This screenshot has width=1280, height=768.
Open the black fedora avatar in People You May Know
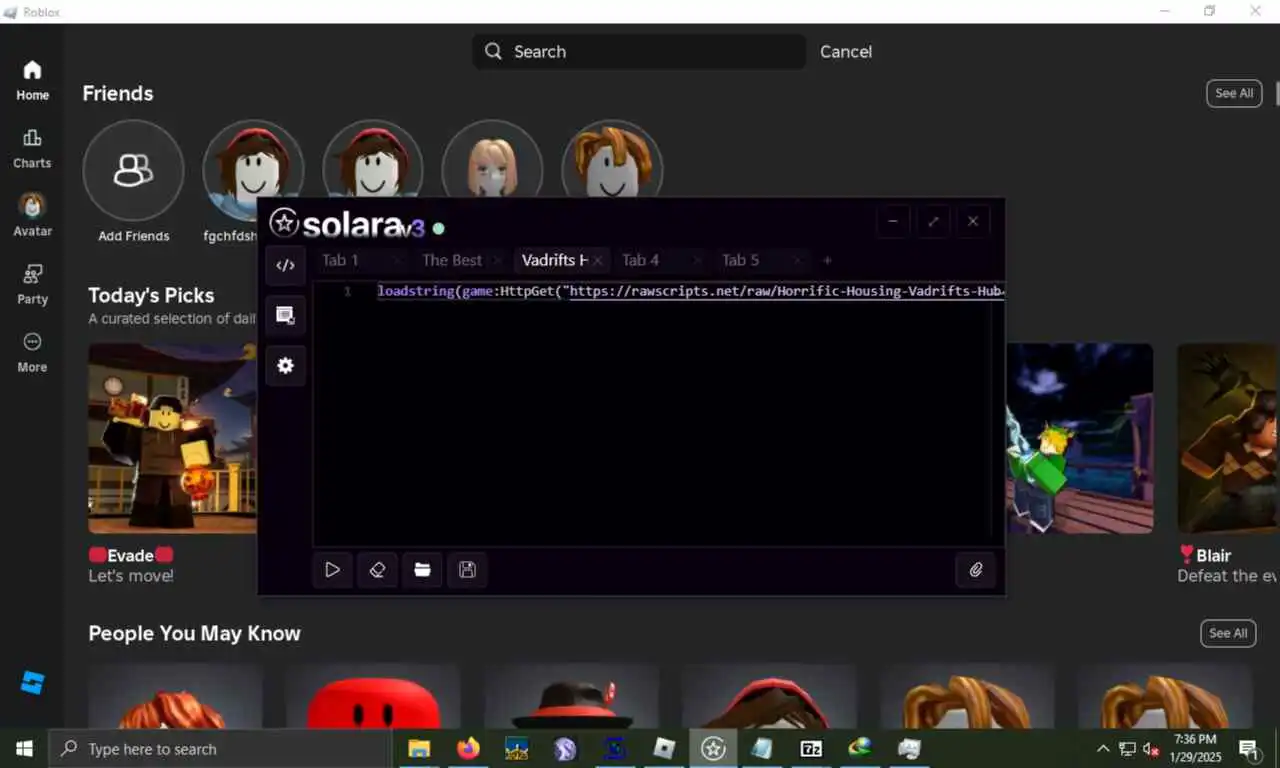pyautogui.click(x=571, y=696)
